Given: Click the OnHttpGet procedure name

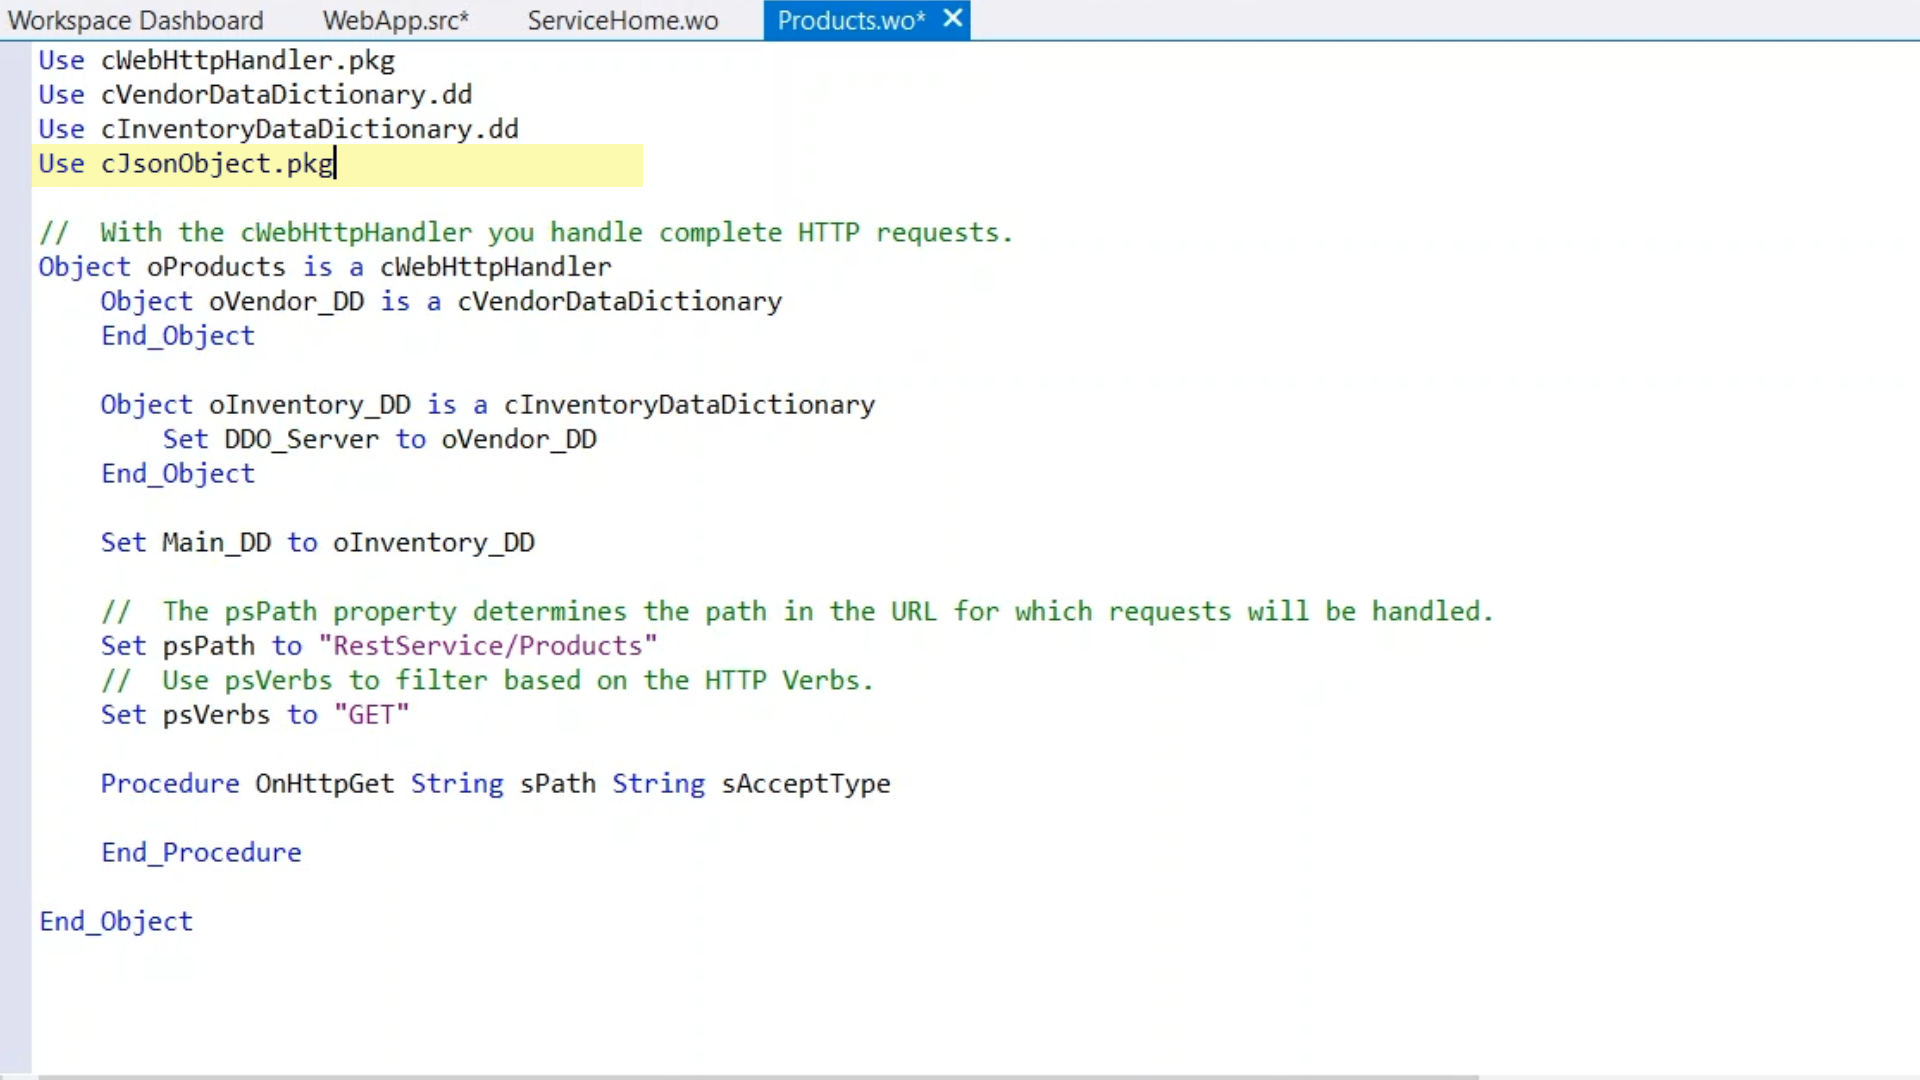Looking at the screenshot, I should [324, 784].
